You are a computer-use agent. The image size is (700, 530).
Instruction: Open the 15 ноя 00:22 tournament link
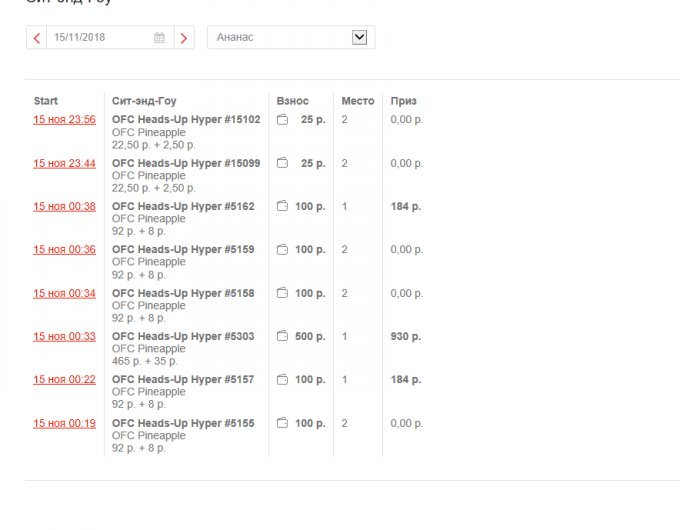64,380
